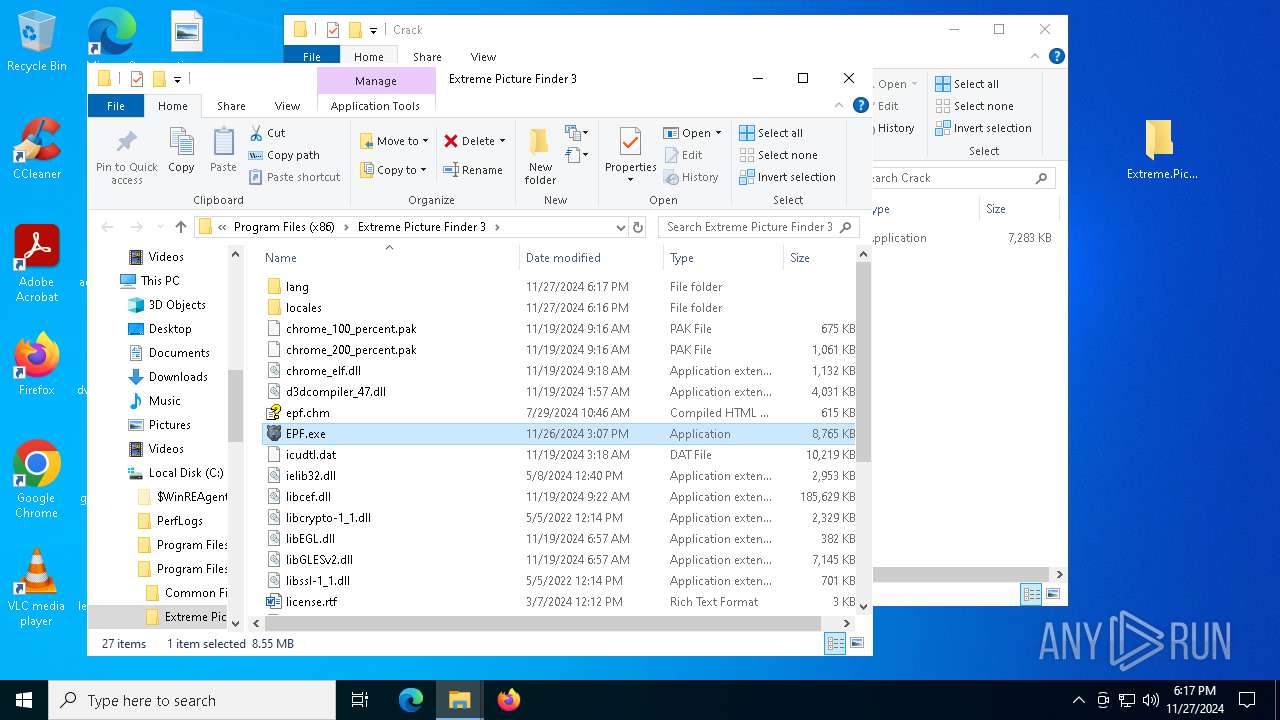This screenshot has width=1280, height=720.
Task: Sort by Date modified column header
Action: pyautogui.click(x=591, y=258)
